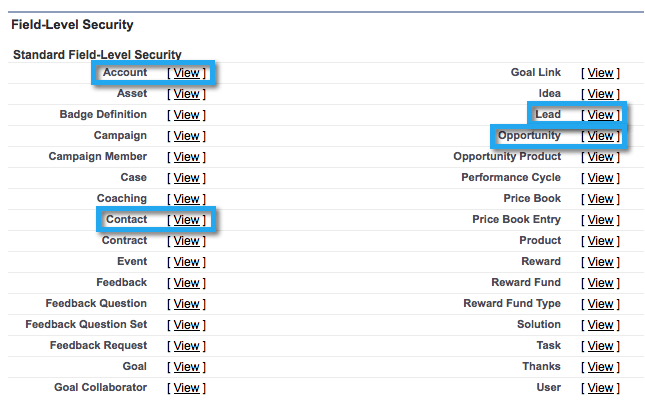Screen dimensions: 645x405
Task: Open View for Opportunity Product
Action: (x=601, y=157)
